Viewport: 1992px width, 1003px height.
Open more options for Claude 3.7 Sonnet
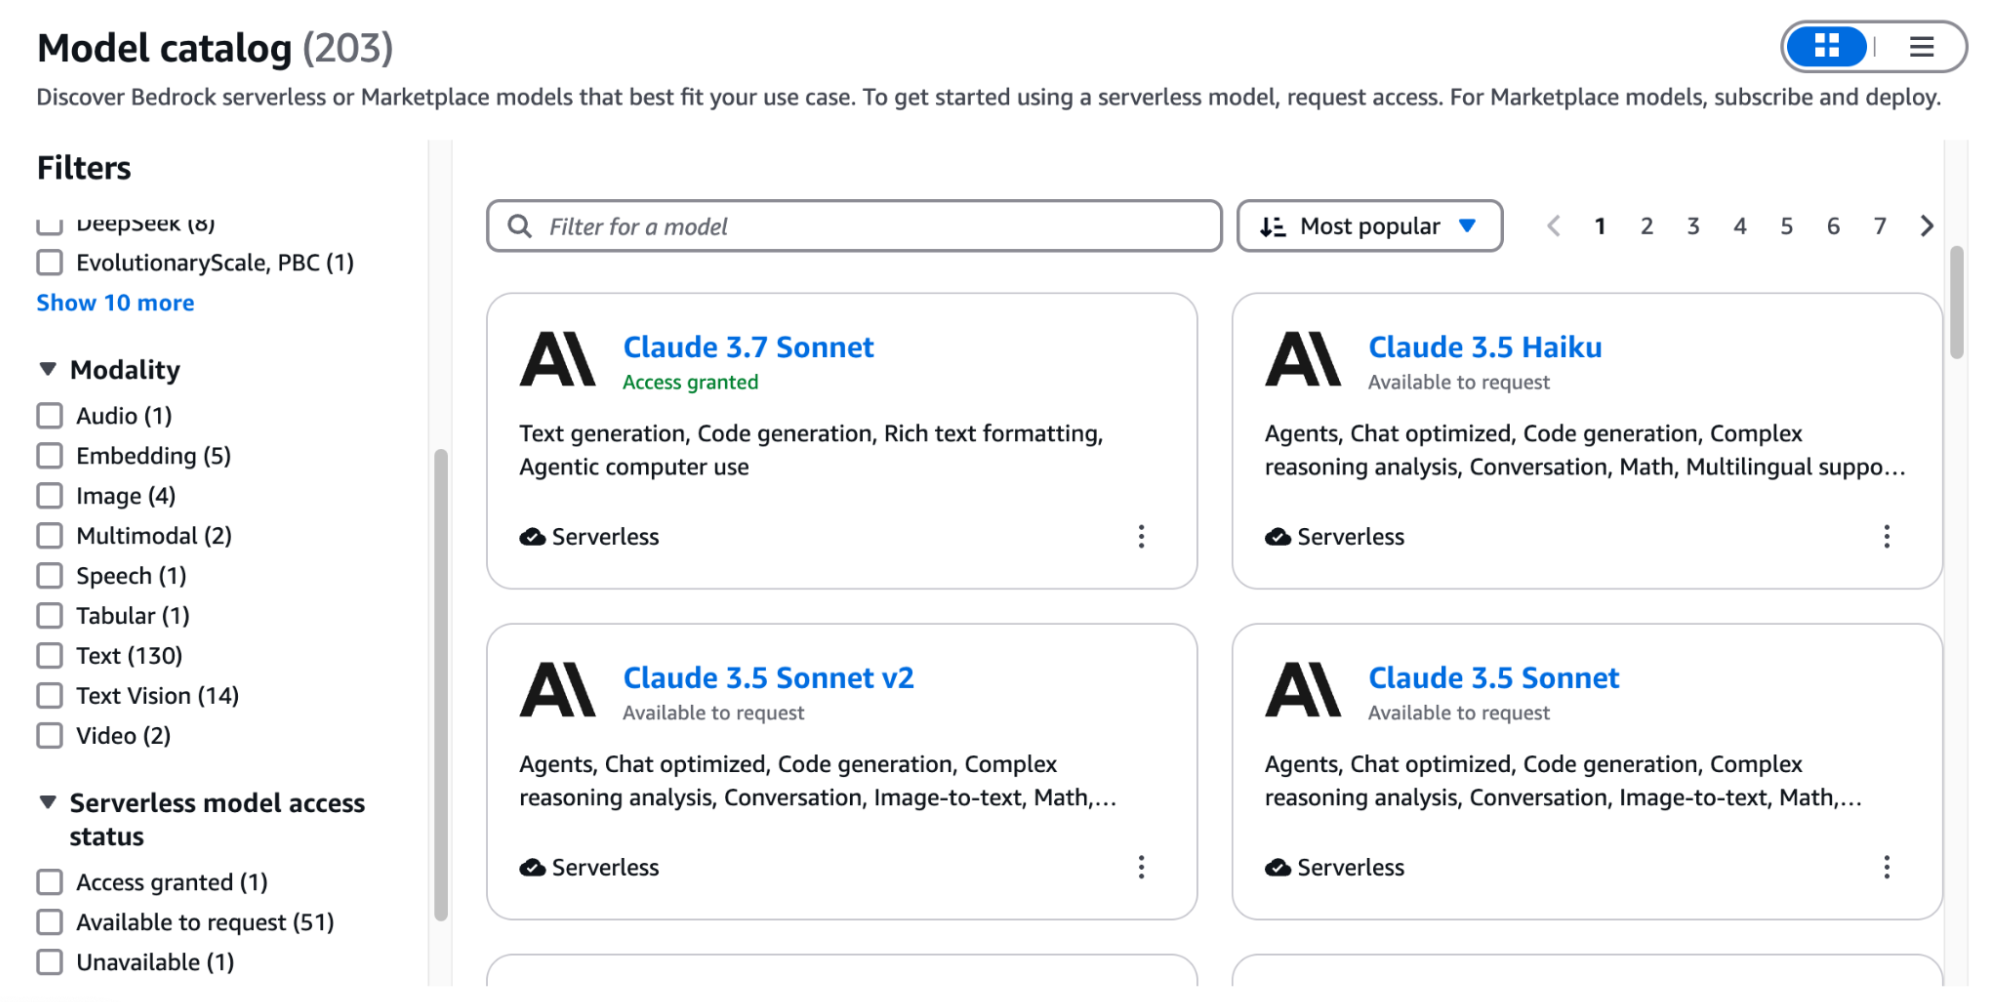point(1141,537)
